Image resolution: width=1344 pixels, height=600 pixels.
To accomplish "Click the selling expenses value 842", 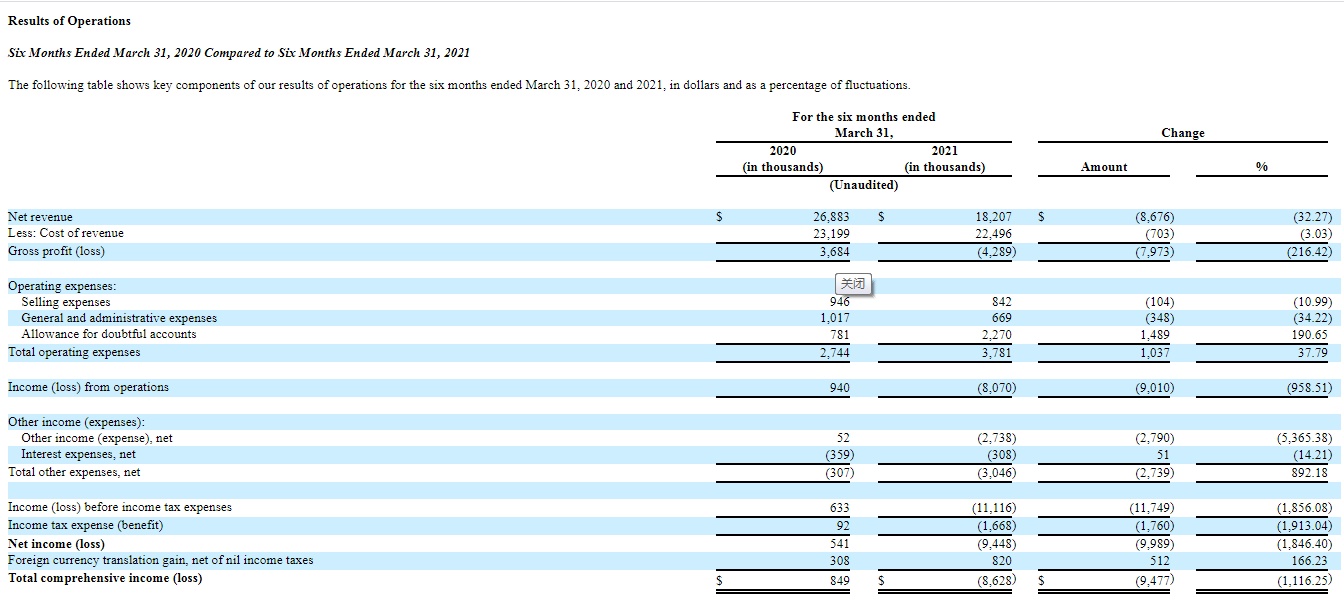I will click(x=1002, y=302).
